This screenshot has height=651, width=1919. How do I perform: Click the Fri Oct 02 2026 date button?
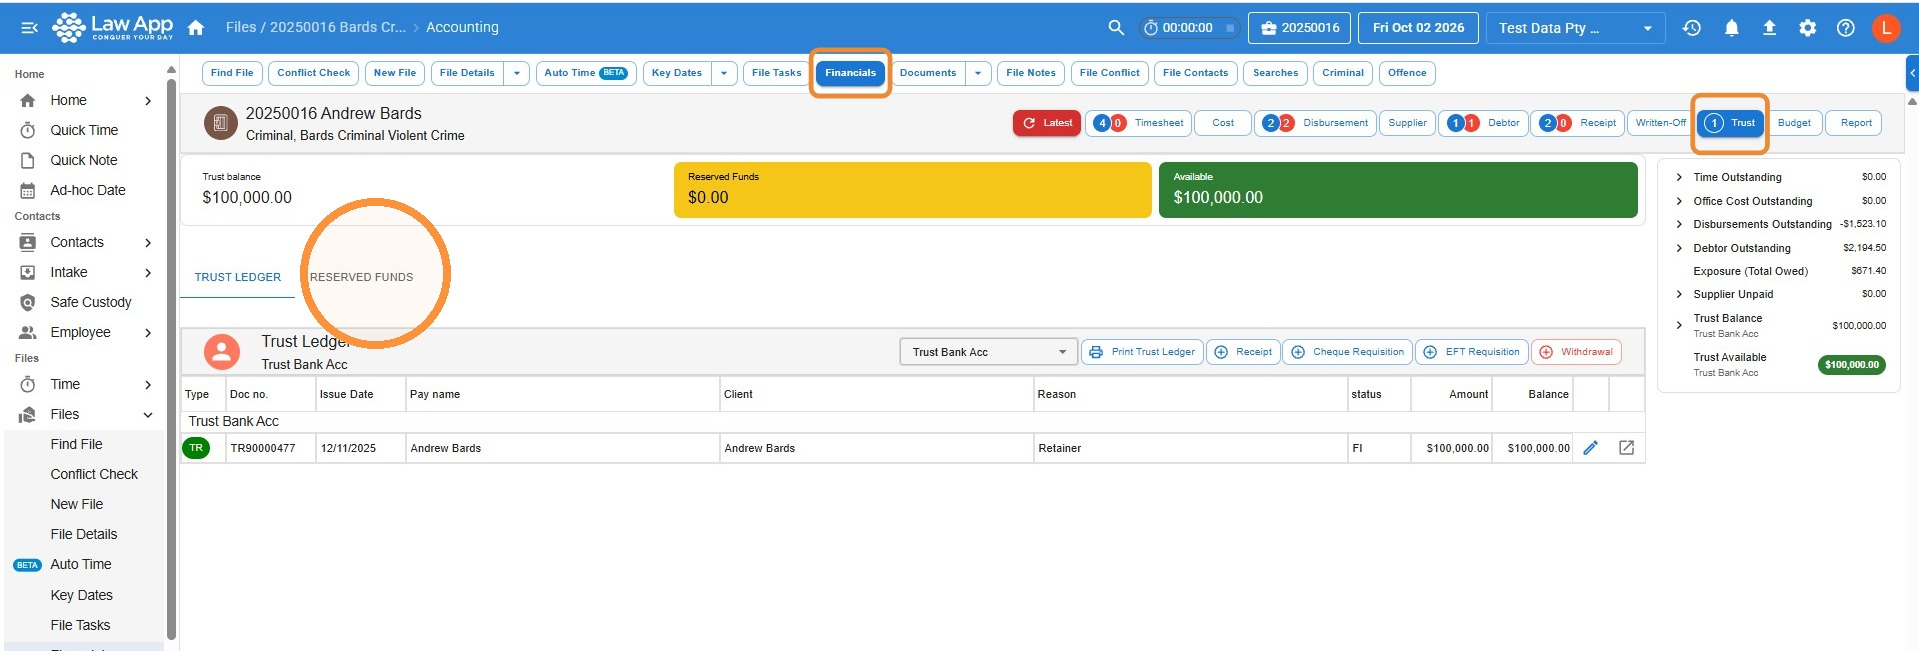pyautogui.click(x=1418, y=28)
